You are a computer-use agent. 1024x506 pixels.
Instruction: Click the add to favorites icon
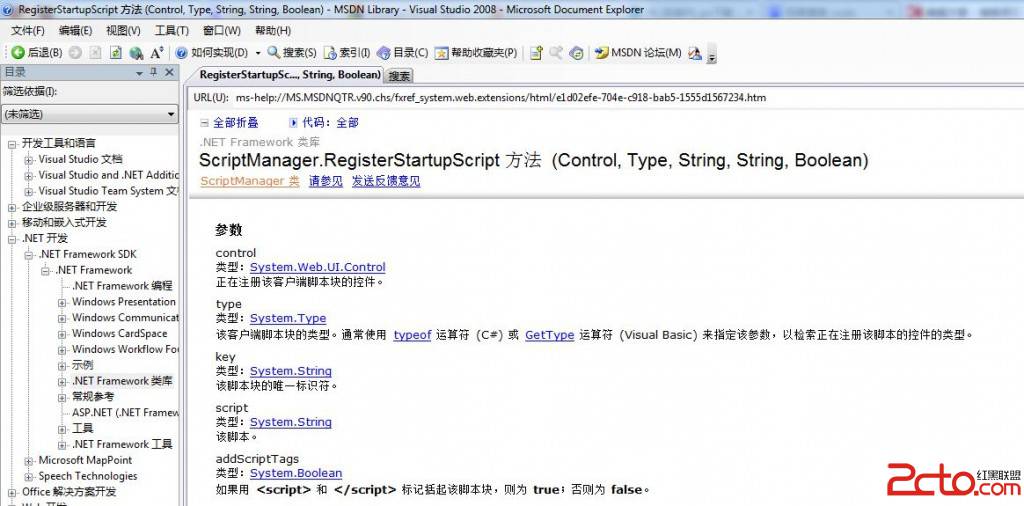click(x=536, y=53)
